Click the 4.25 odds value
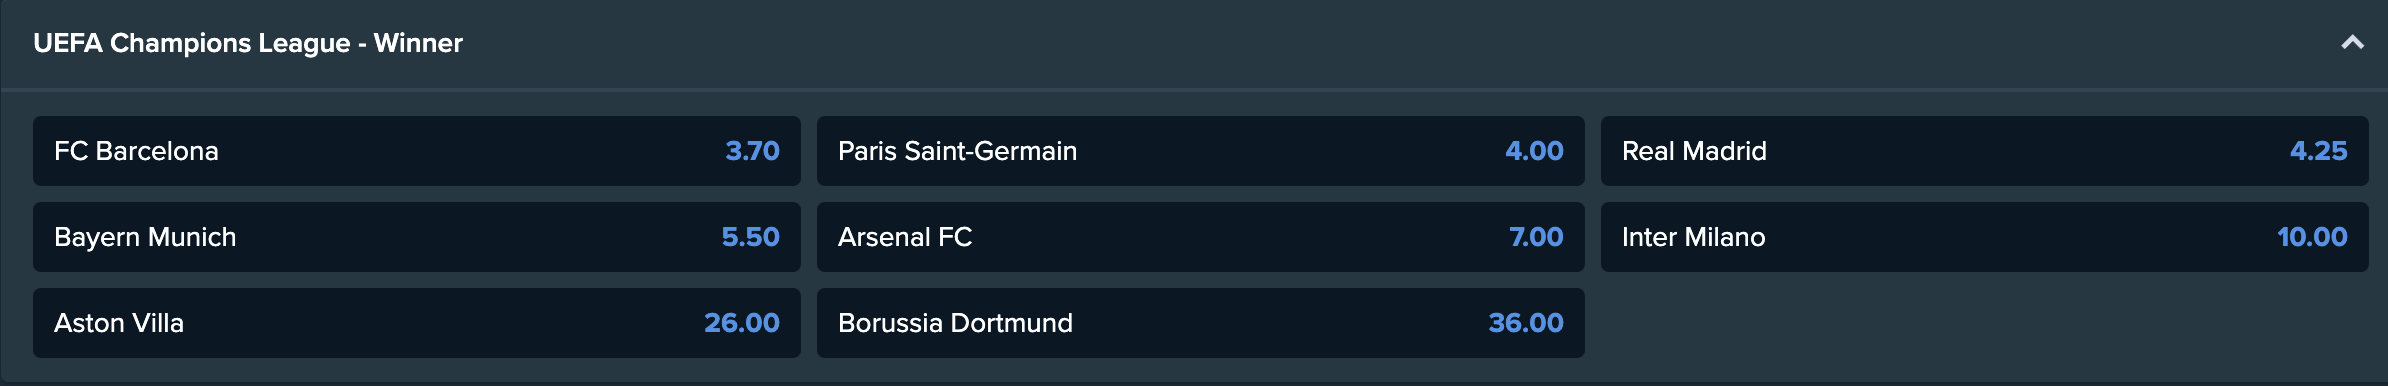This screenshot has height=386, width=2388. (x=2318, y=151)
